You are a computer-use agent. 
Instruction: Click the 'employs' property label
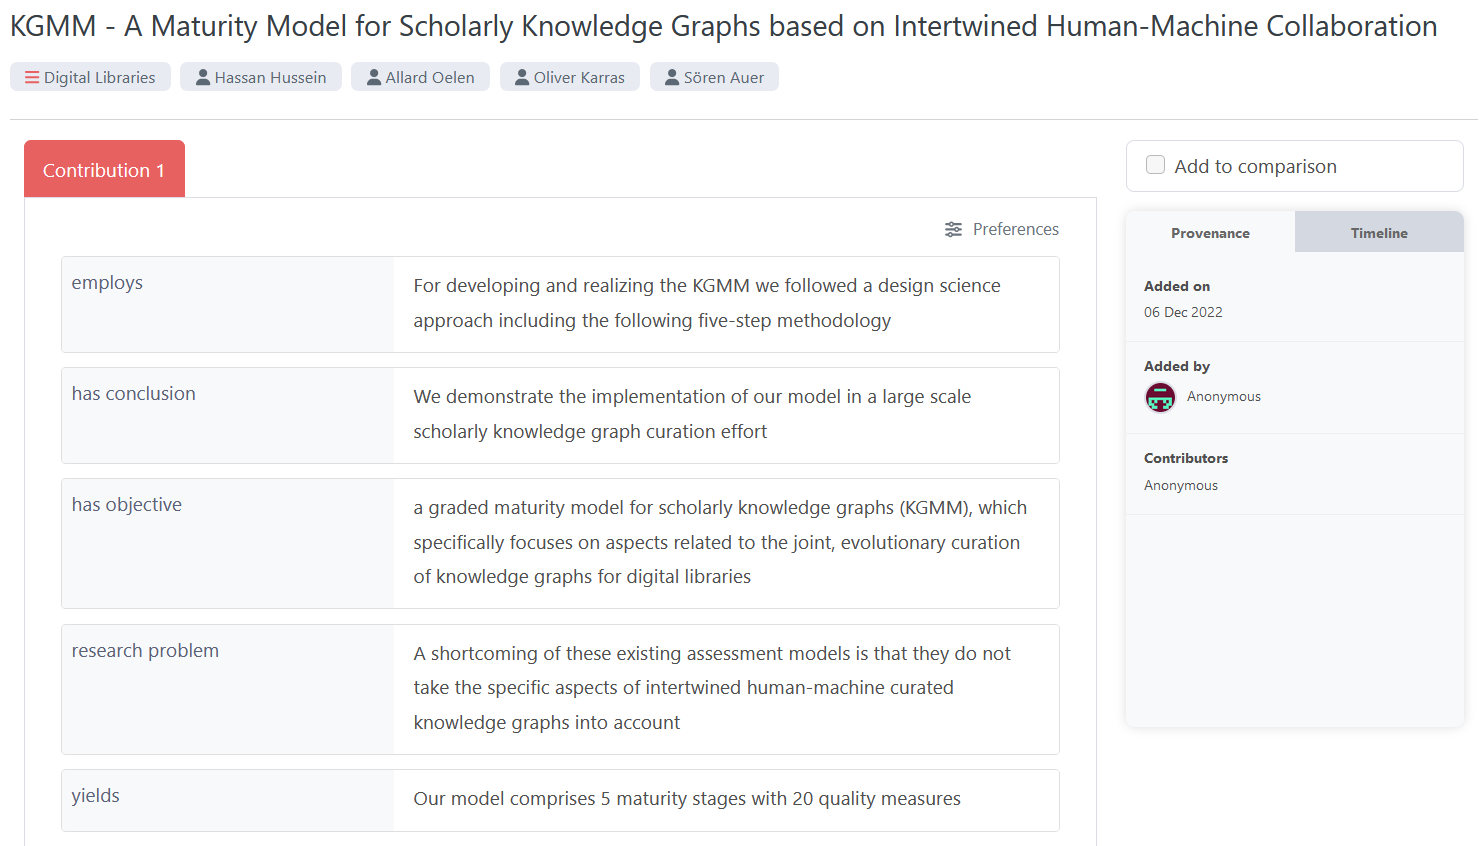(107, 283)
